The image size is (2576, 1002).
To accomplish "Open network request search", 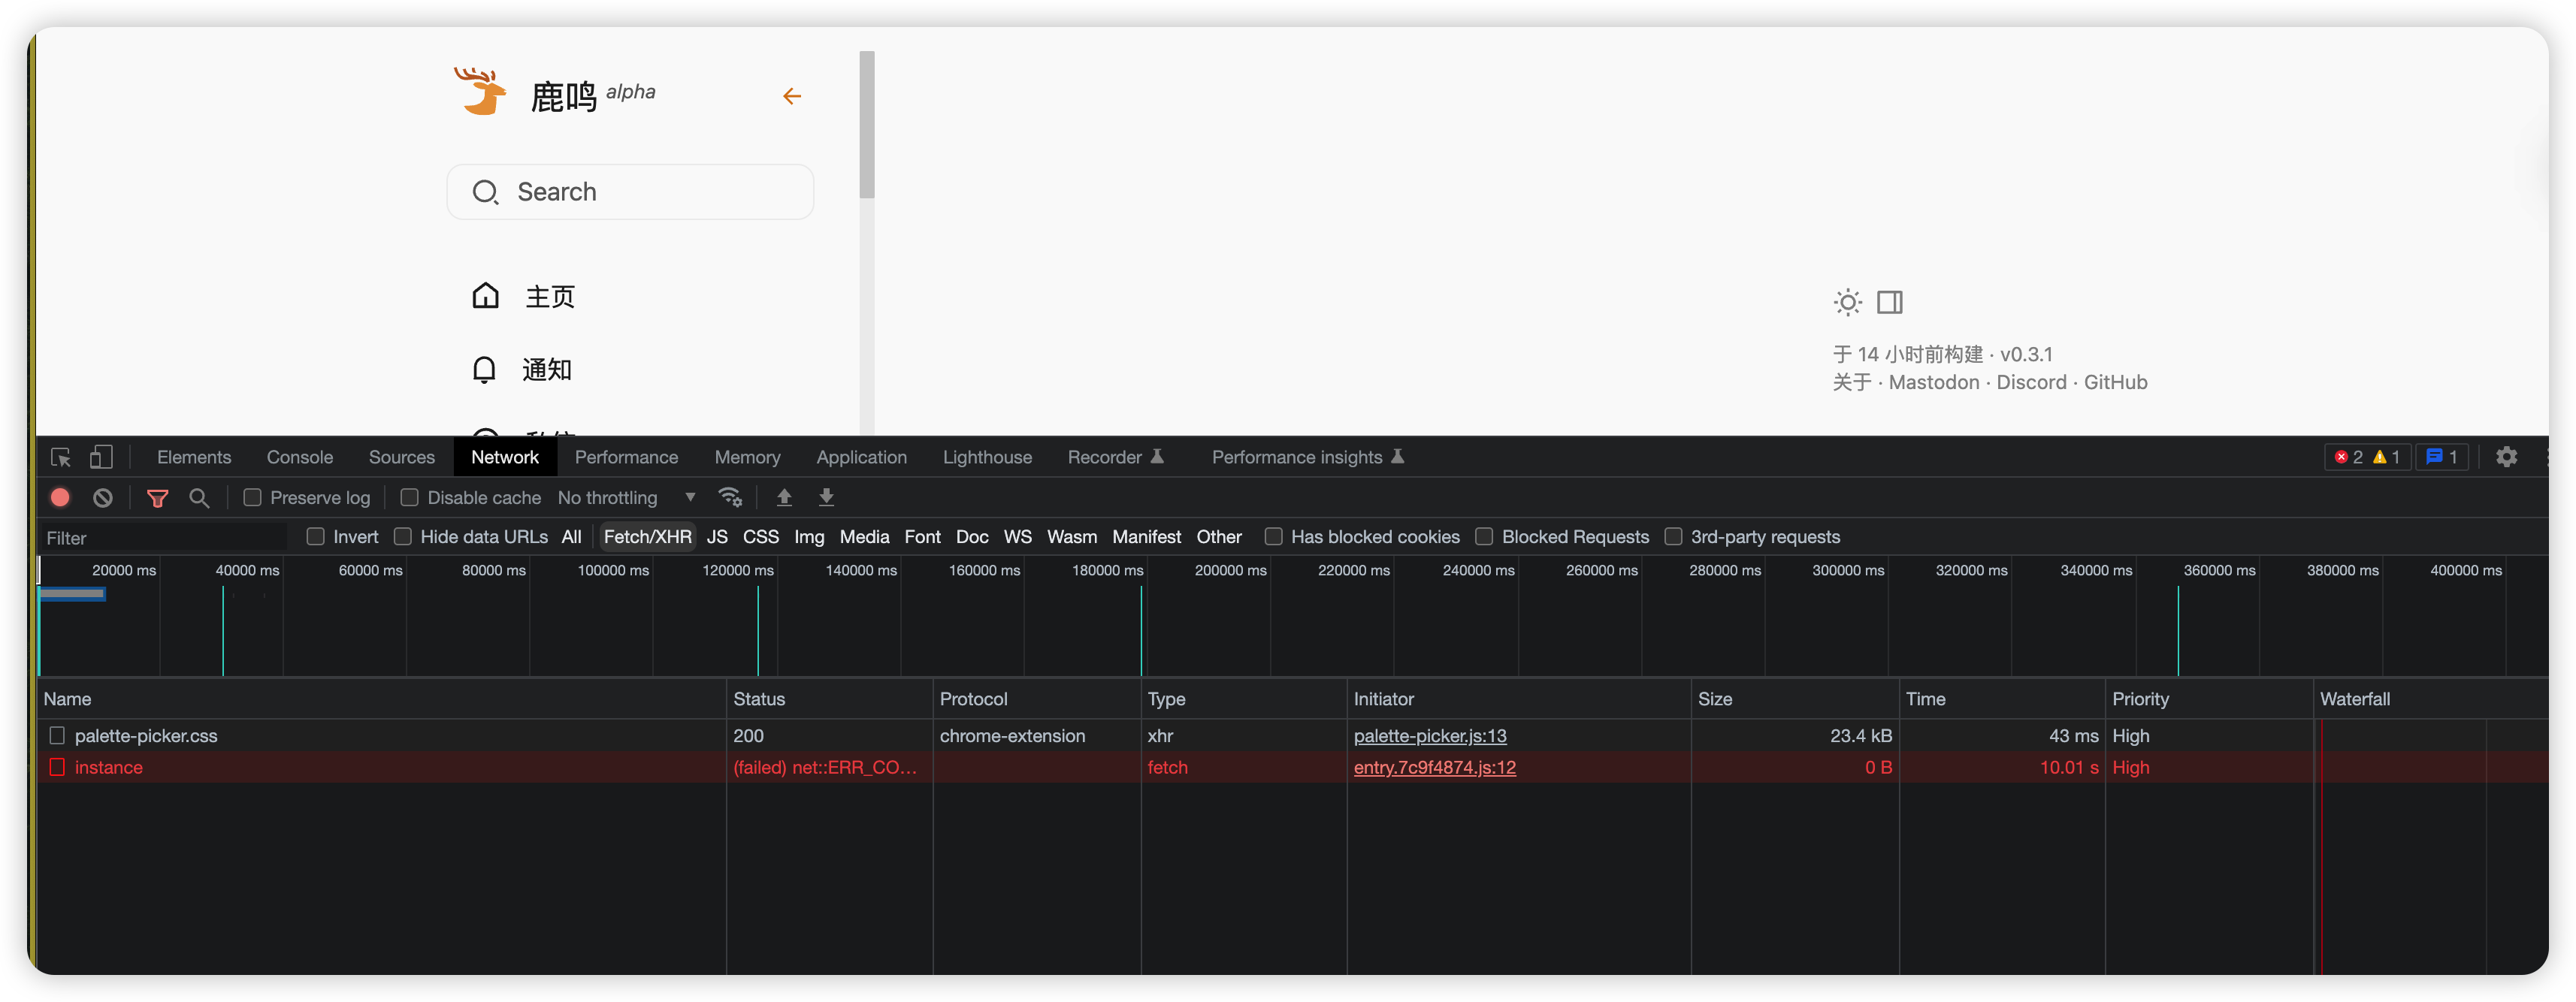I will pos(199,497).
